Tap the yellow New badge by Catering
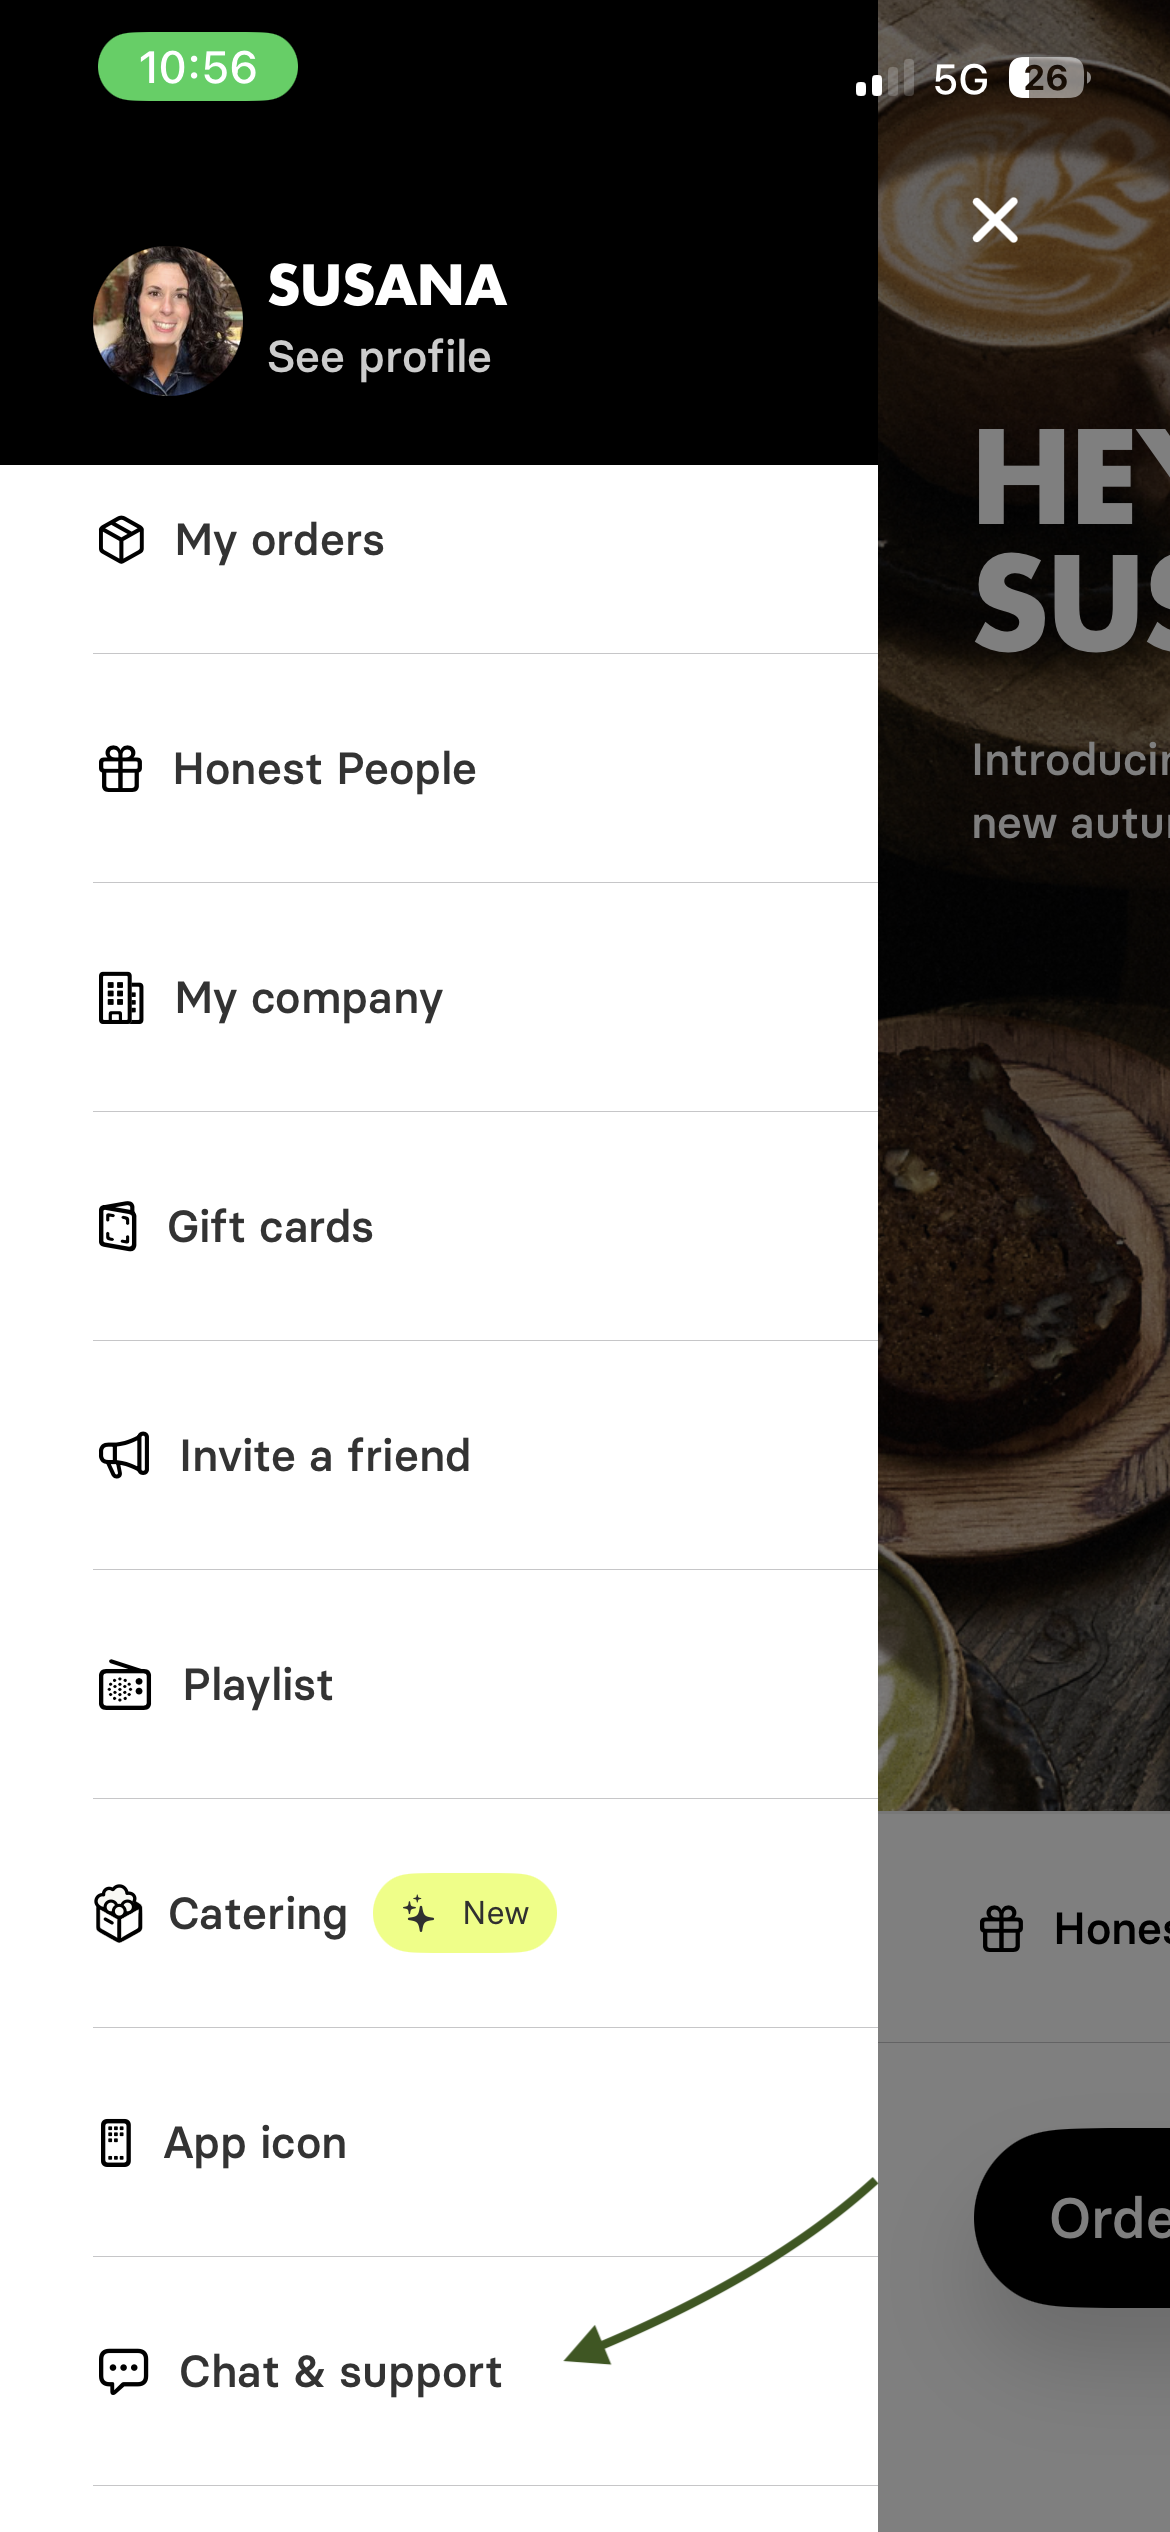The width and height of the screenshot is (1170, 2532). coord(465,1913)
